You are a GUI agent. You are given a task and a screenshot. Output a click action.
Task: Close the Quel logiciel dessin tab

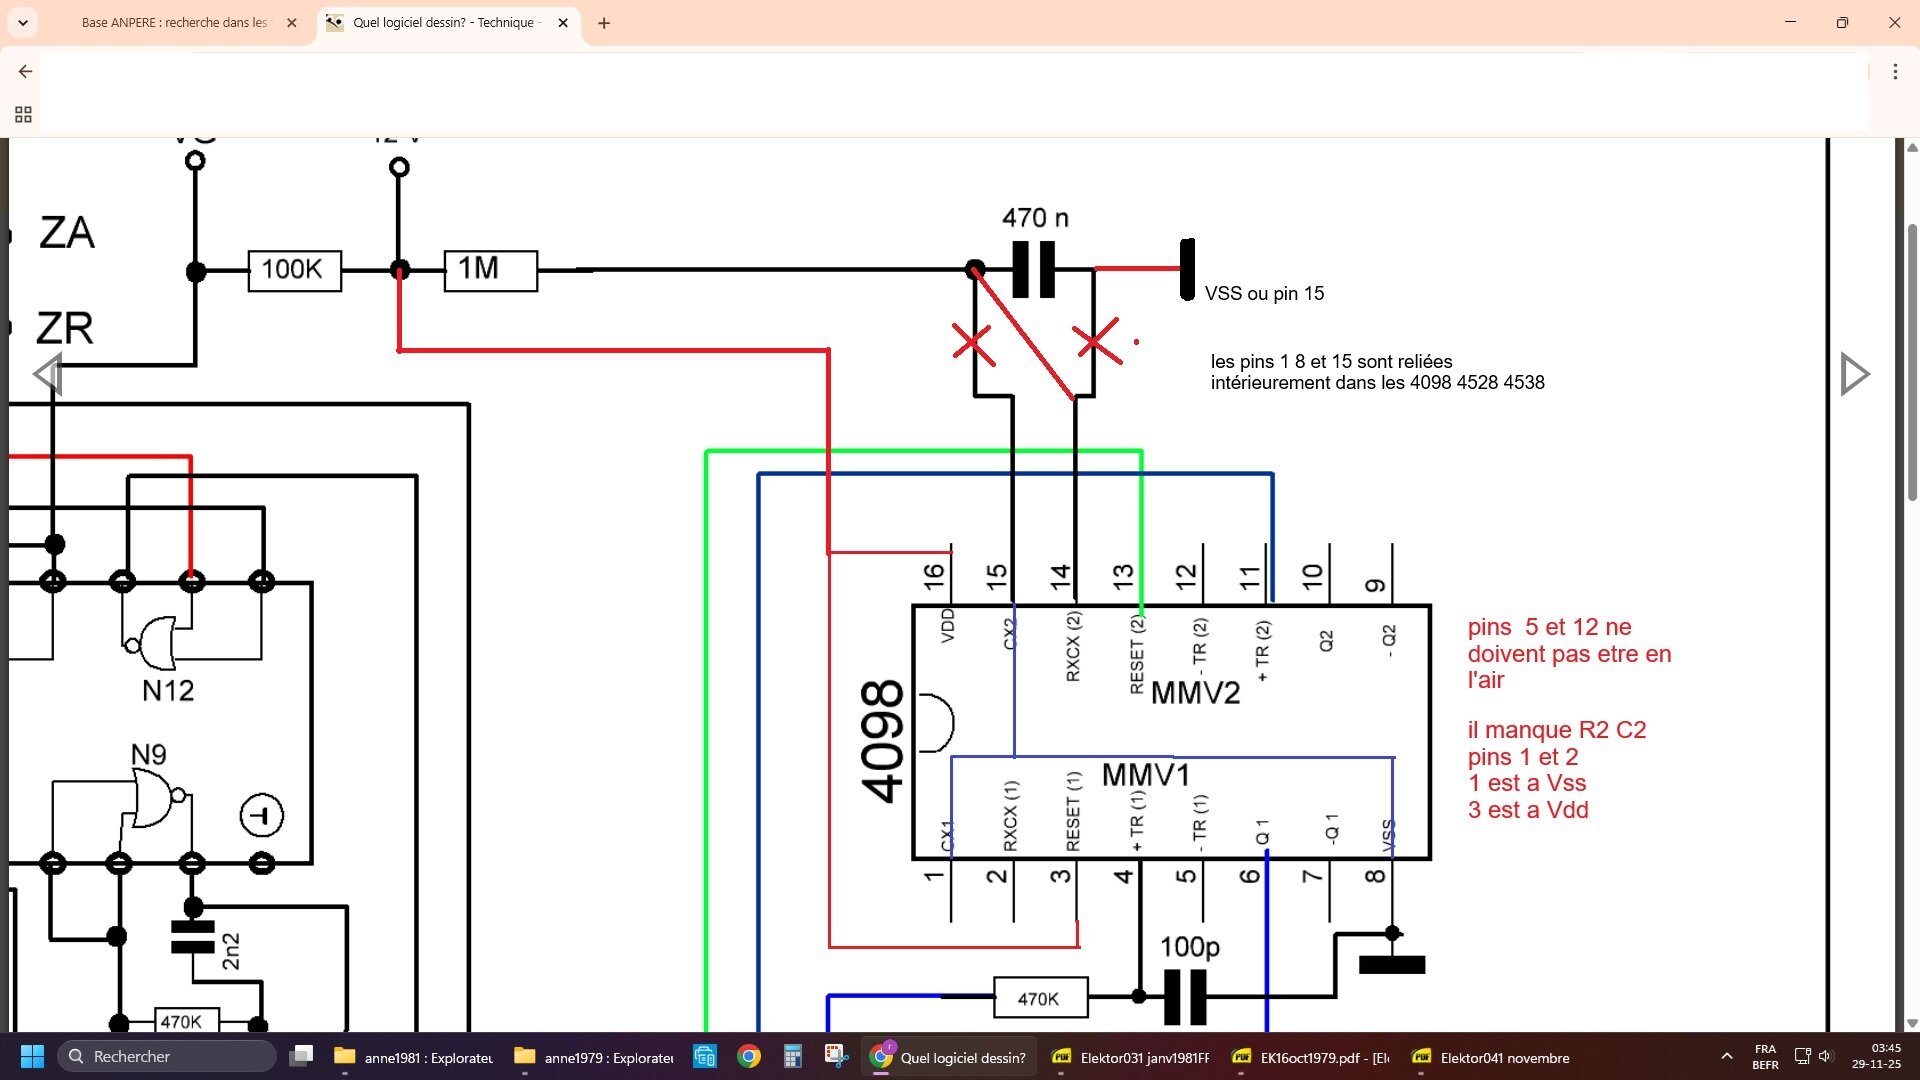pos(563,23)
